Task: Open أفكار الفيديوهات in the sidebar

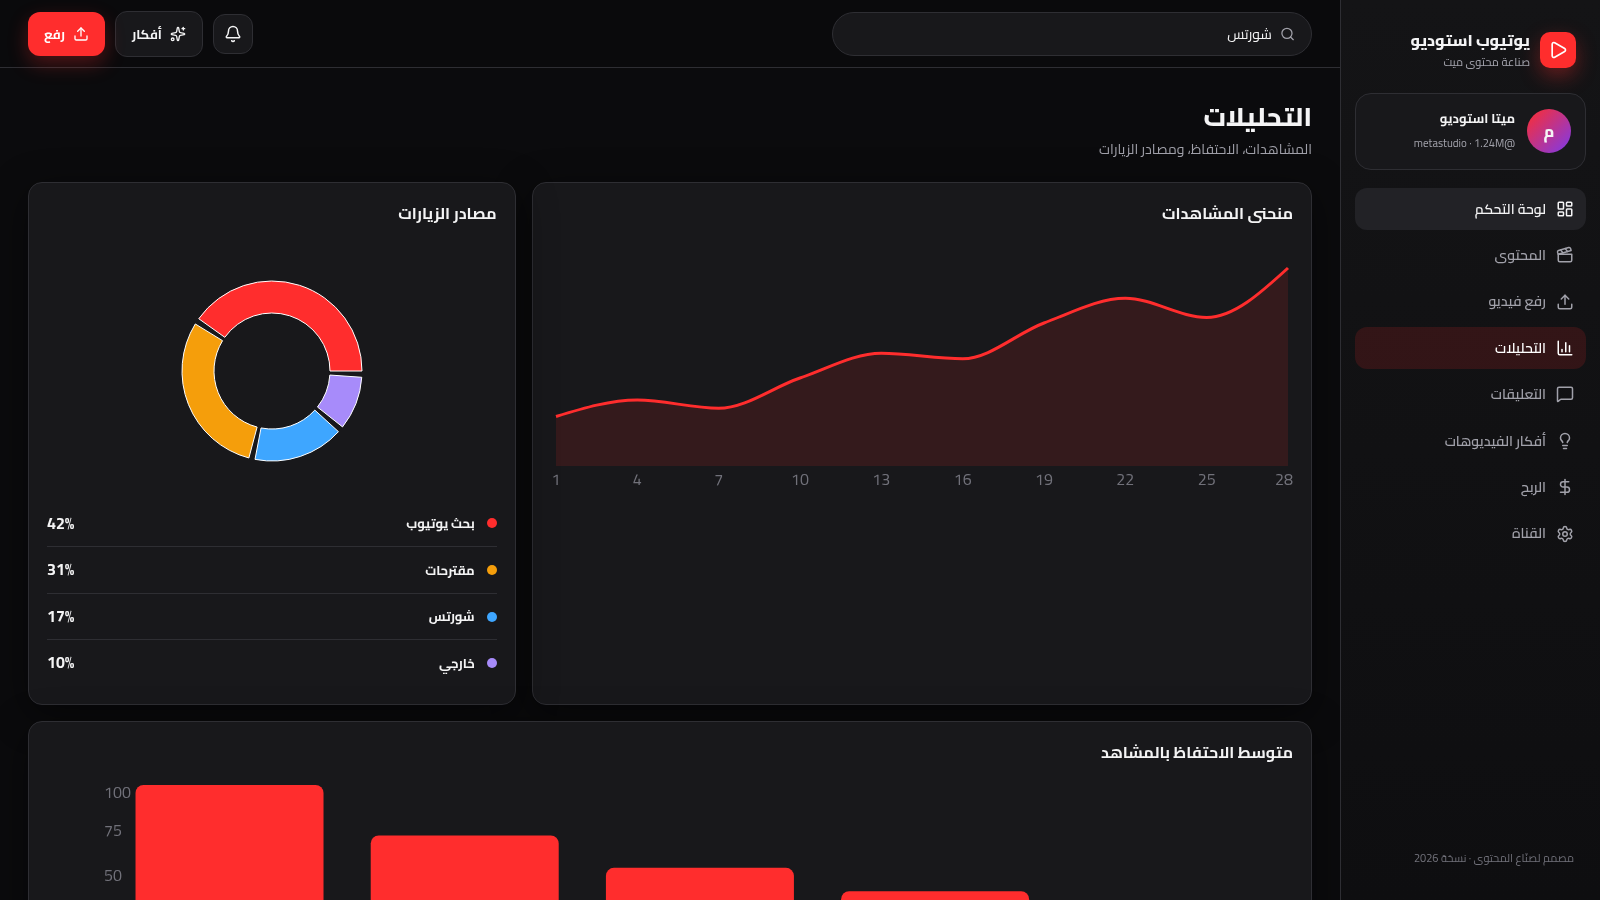Action: [1470, 441]
